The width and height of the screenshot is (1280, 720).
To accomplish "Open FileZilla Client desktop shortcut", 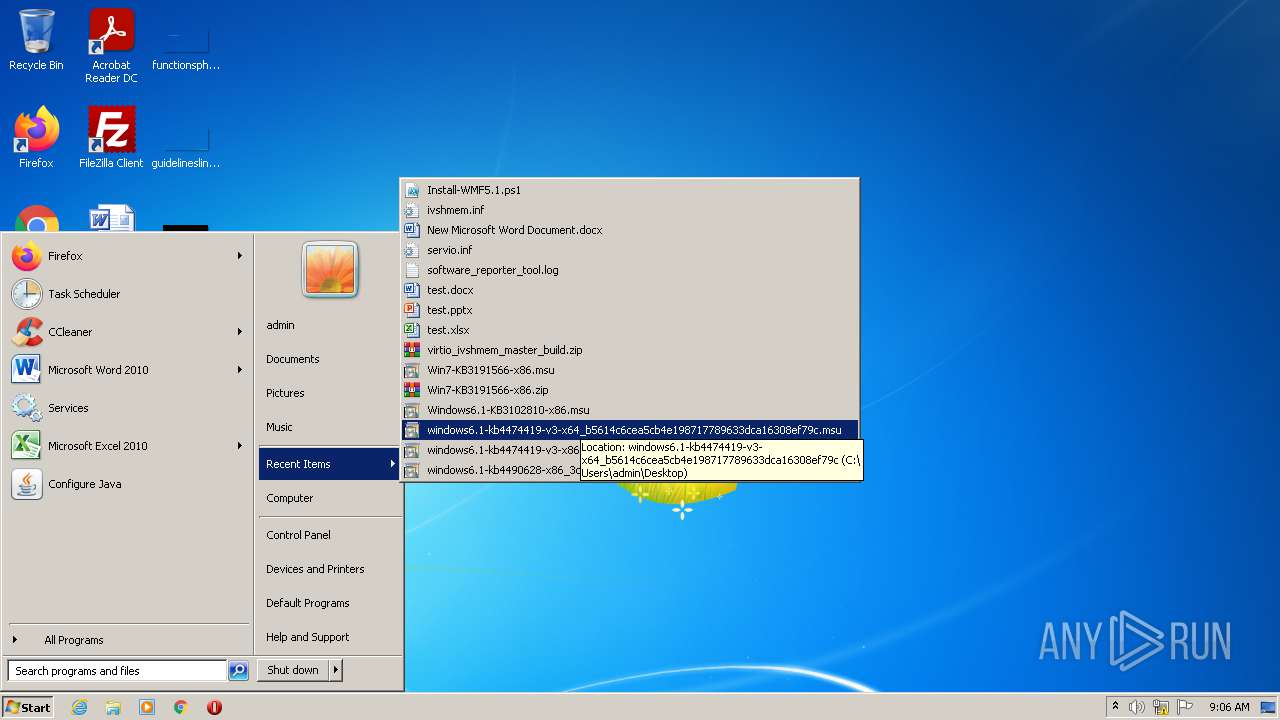I will pos(111,137).
